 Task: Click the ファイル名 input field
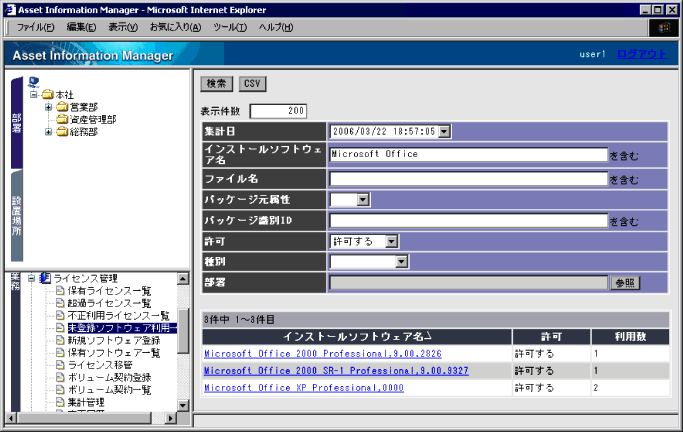pos(469,179)
